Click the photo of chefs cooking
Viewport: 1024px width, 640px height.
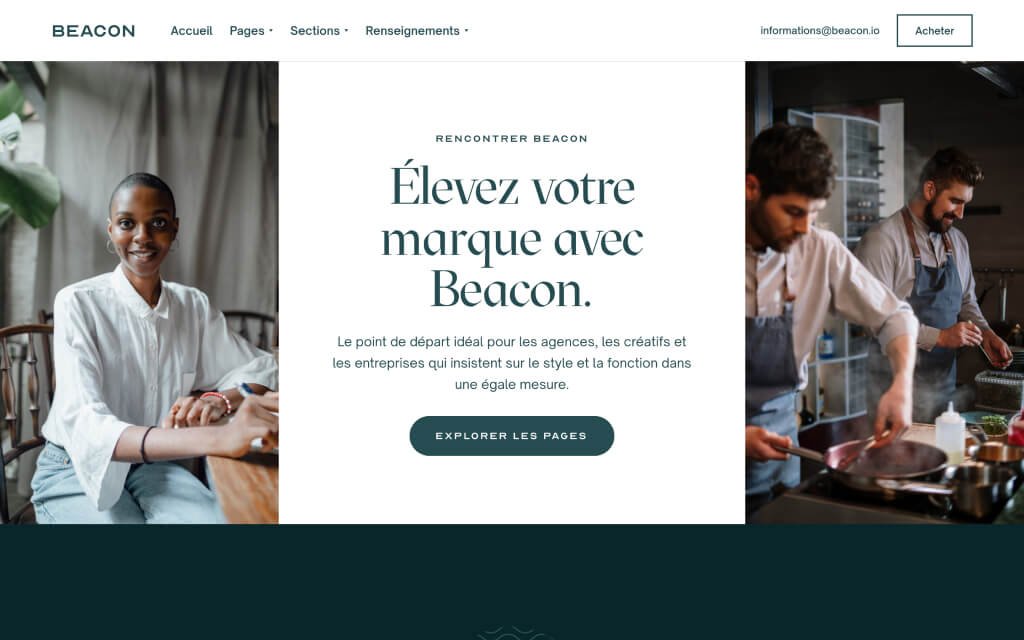point(884,293)
